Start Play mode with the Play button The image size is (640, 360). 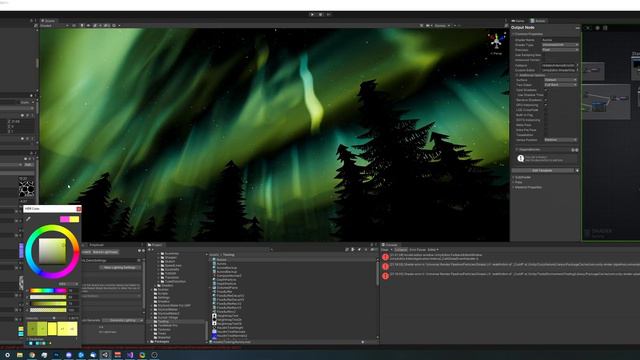(313, 14)
